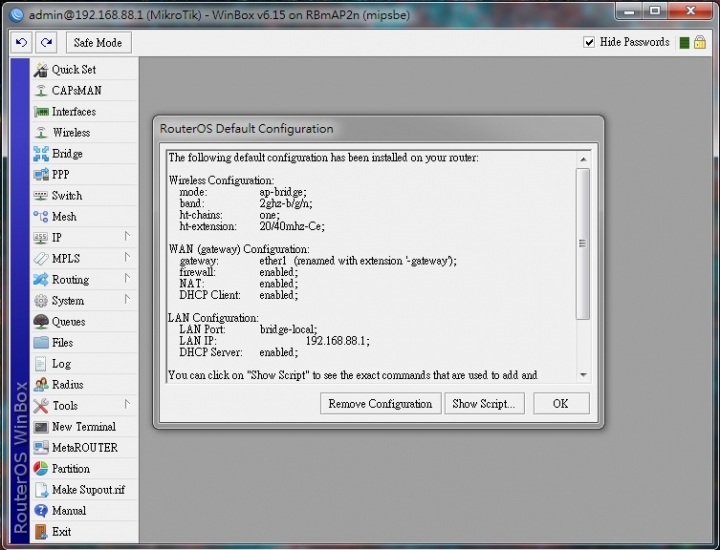Screen dimensions: 720x550
Task: Open the Quick Set menu label
Action: 74,70
